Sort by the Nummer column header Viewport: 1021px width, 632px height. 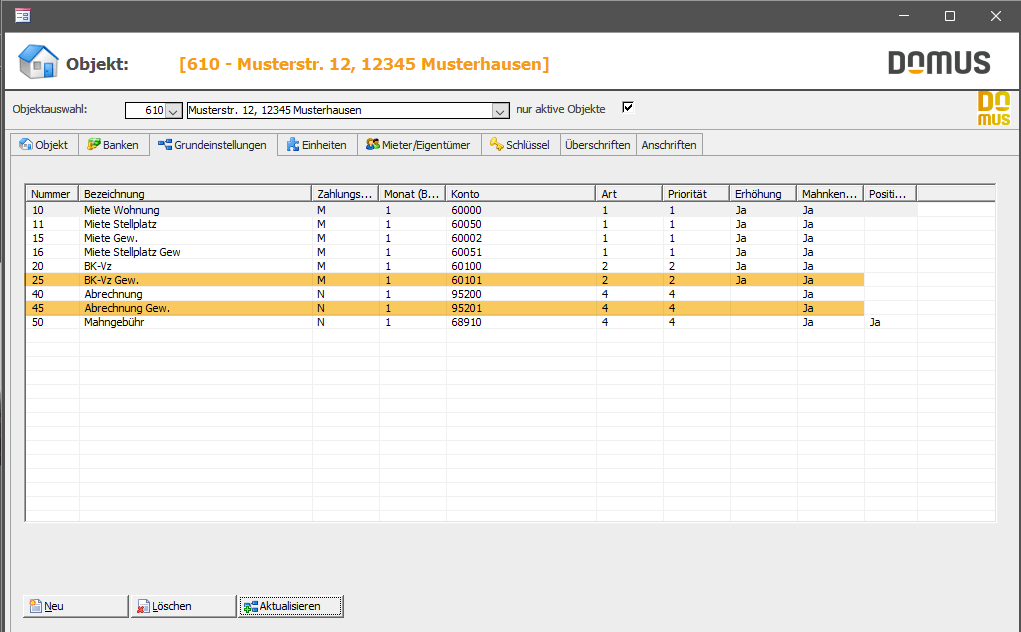point(52,194)
